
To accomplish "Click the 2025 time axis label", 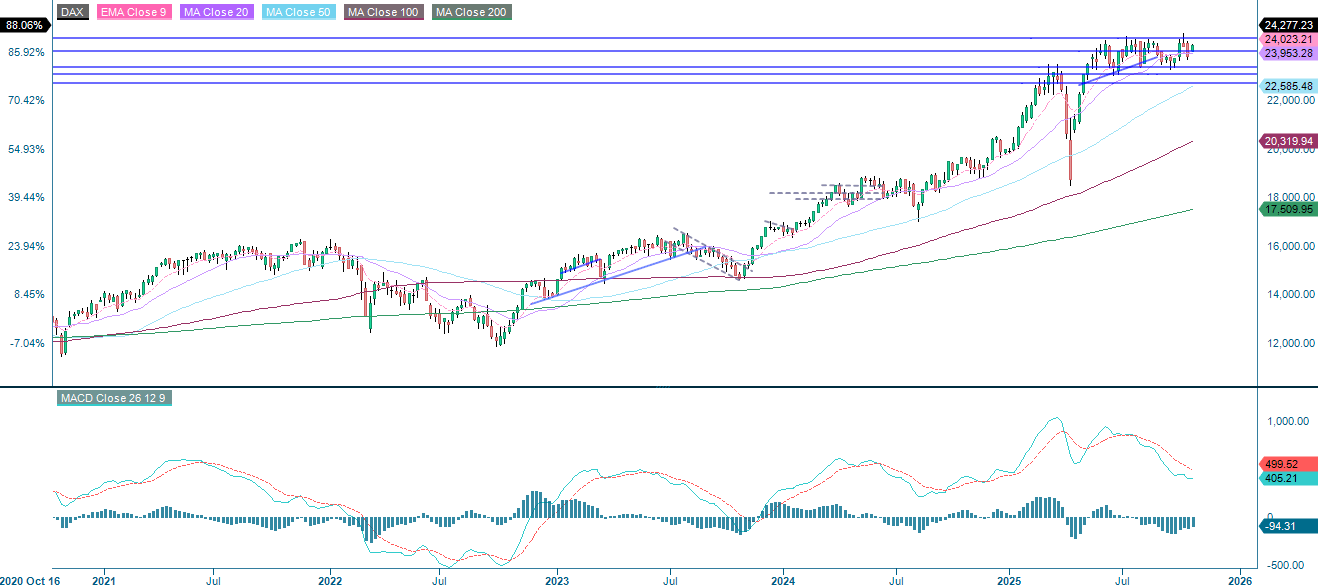I will click(1009, 579).
